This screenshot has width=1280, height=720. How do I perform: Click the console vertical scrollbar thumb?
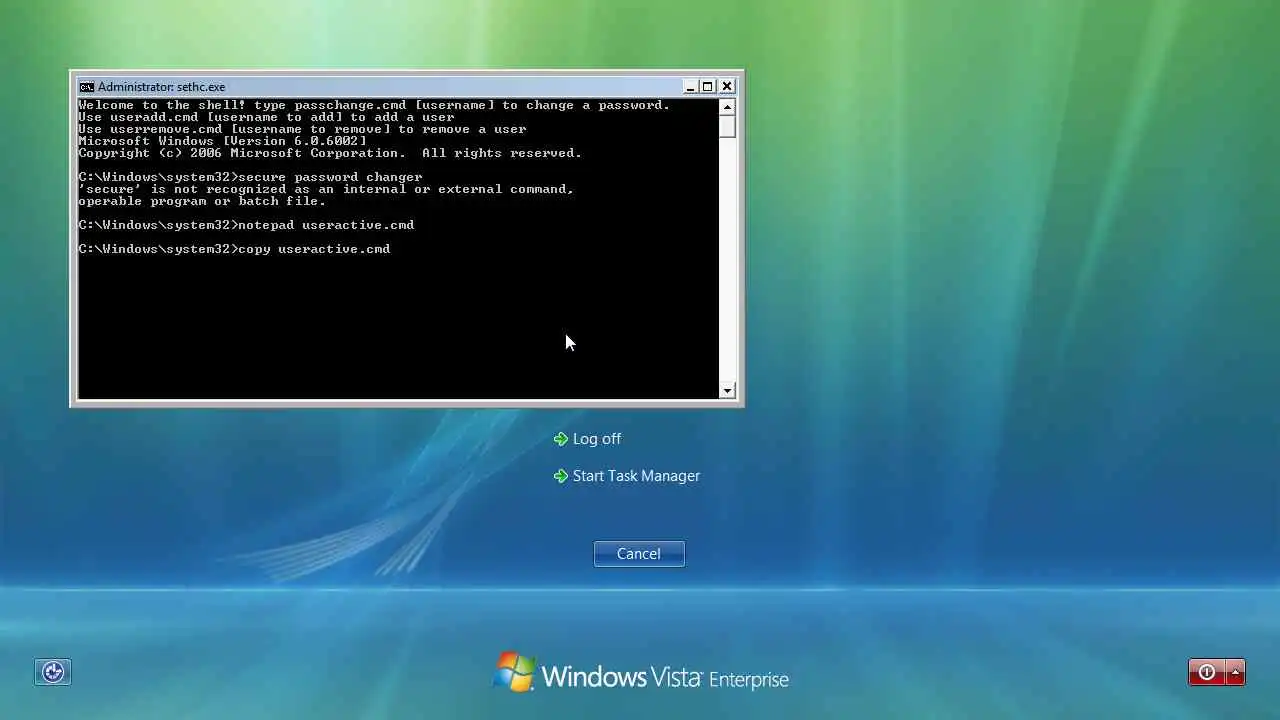coord(727,126)
